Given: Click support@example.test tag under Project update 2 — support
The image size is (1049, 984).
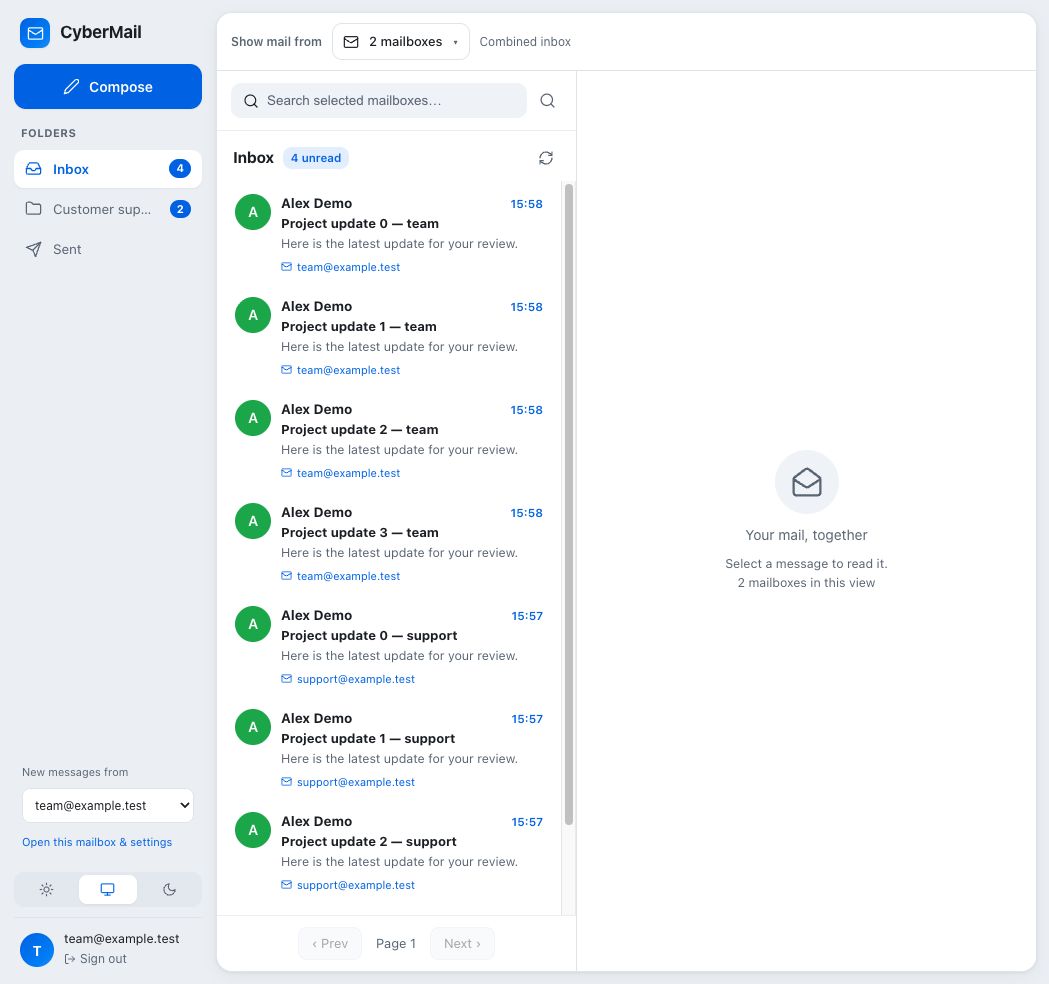Looking at the screenshot, I should click(x=348, y=885).
